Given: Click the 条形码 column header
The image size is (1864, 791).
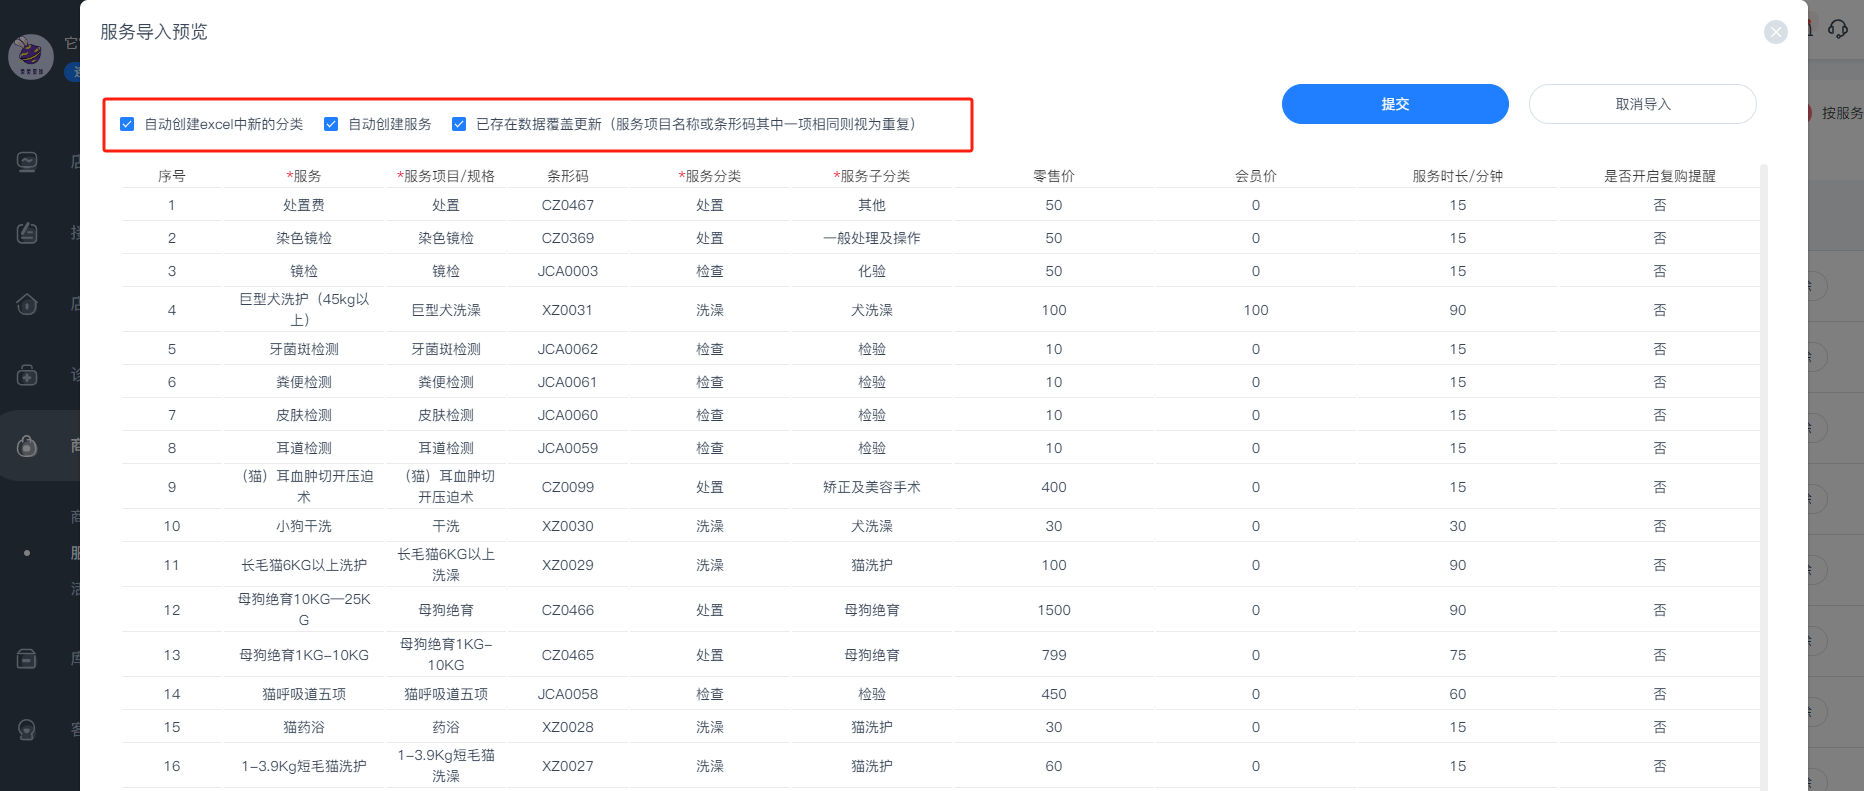Looking at the screenshot, I should (567, 176).
